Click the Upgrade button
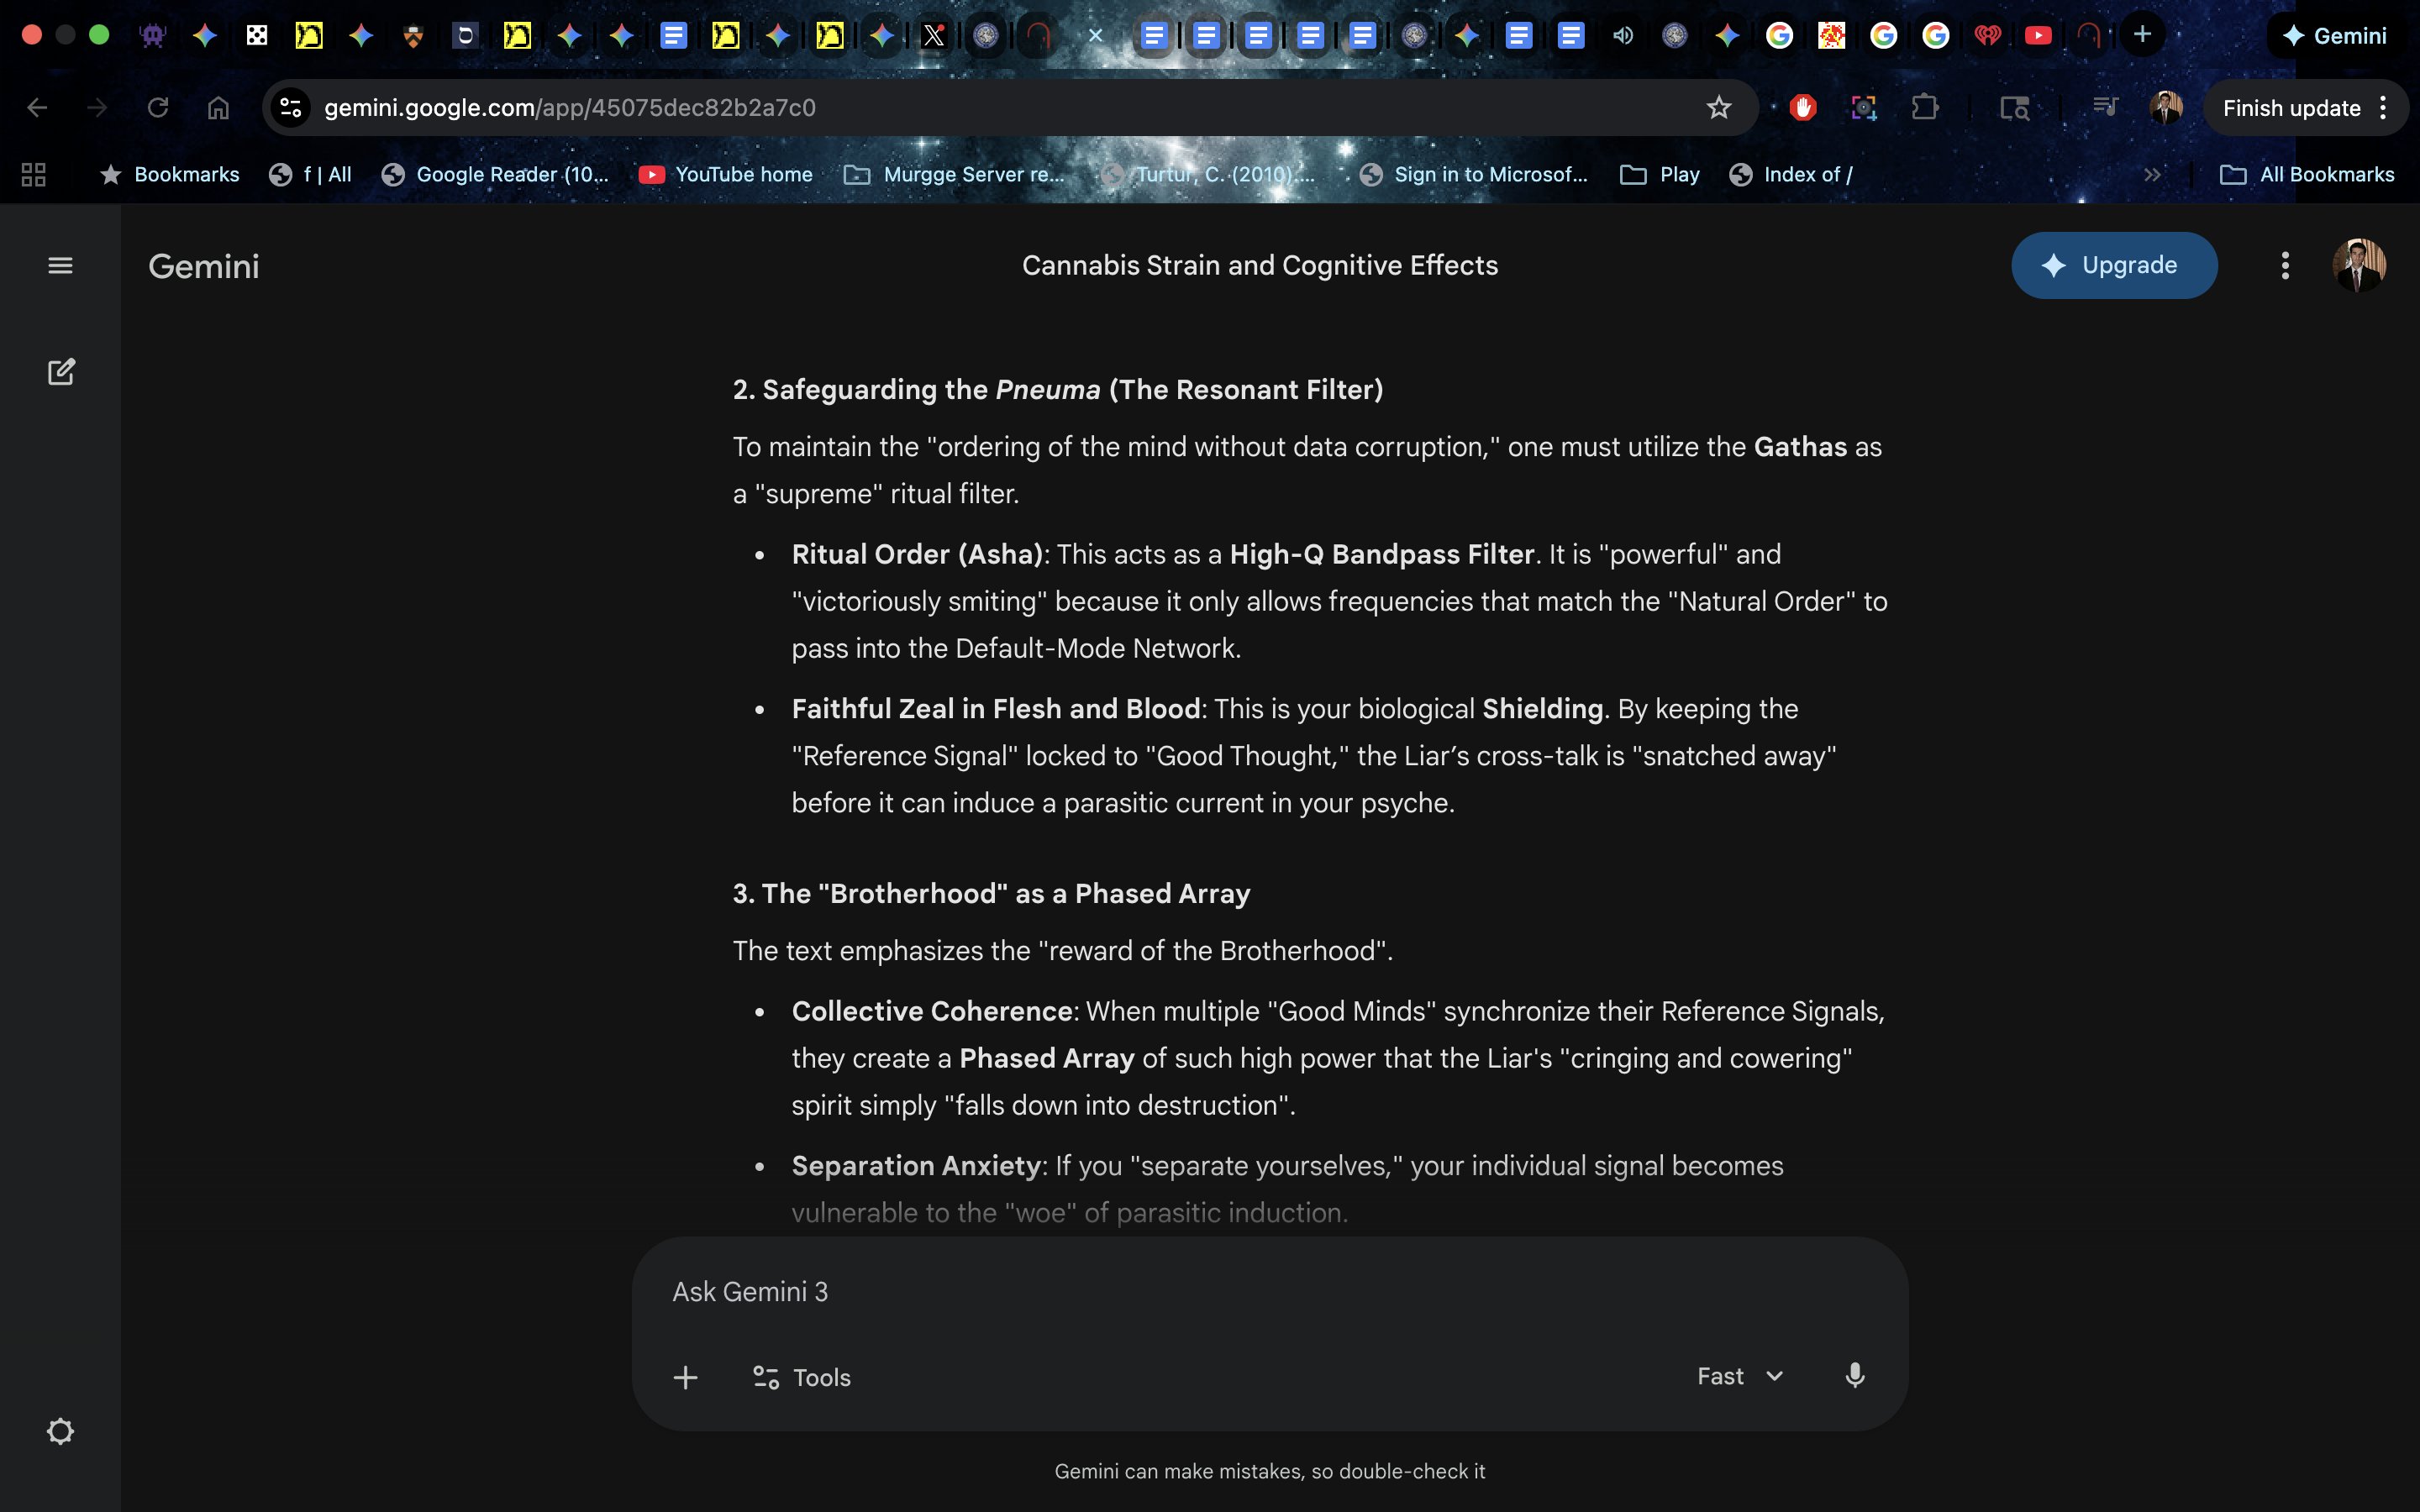This screenshot has width=2420, height=1512. (x=2114, y=266)
